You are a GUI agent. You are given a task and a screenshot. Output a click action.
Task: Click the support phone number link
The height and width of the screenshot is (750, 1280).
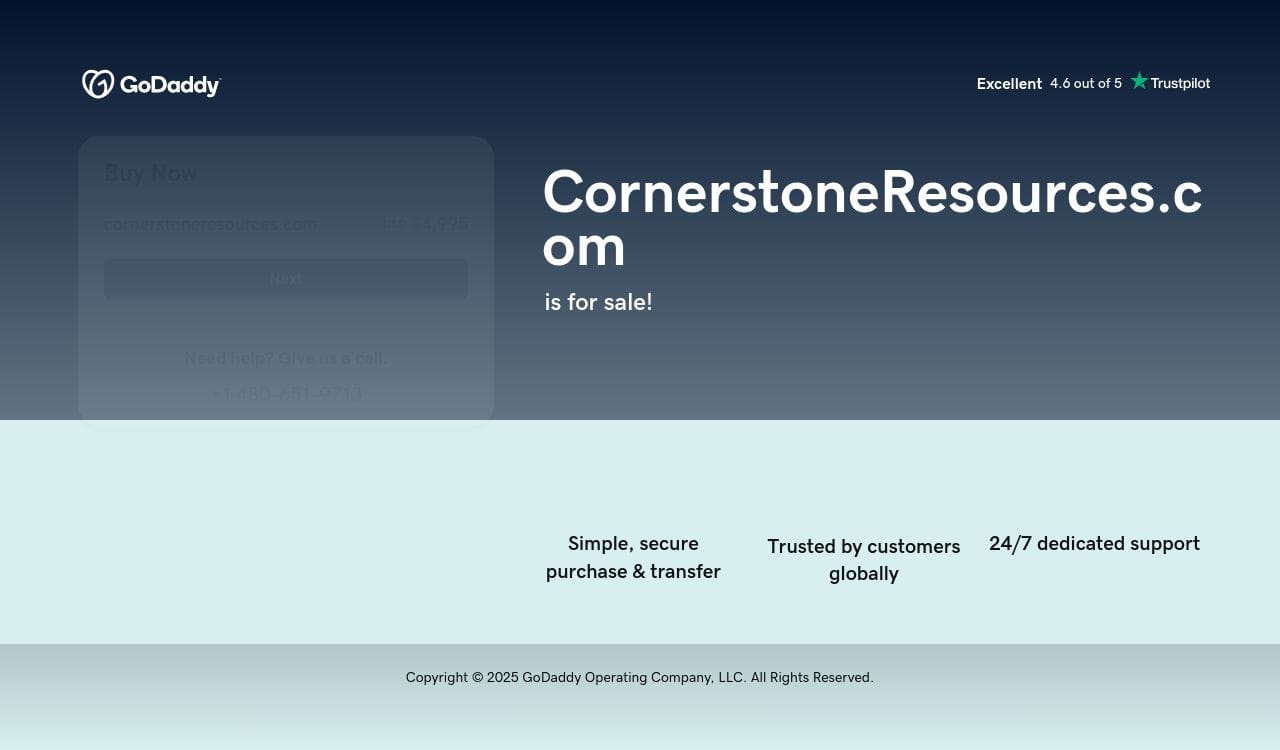[286, 394]
